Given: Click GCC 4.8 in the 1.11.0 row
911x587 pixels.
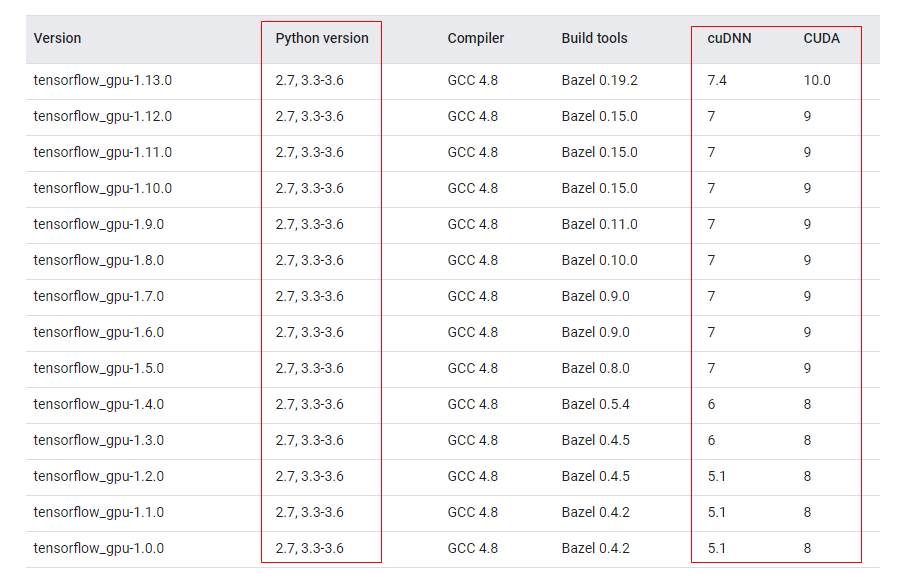Looking at the screenshot, I should [472, 152].
